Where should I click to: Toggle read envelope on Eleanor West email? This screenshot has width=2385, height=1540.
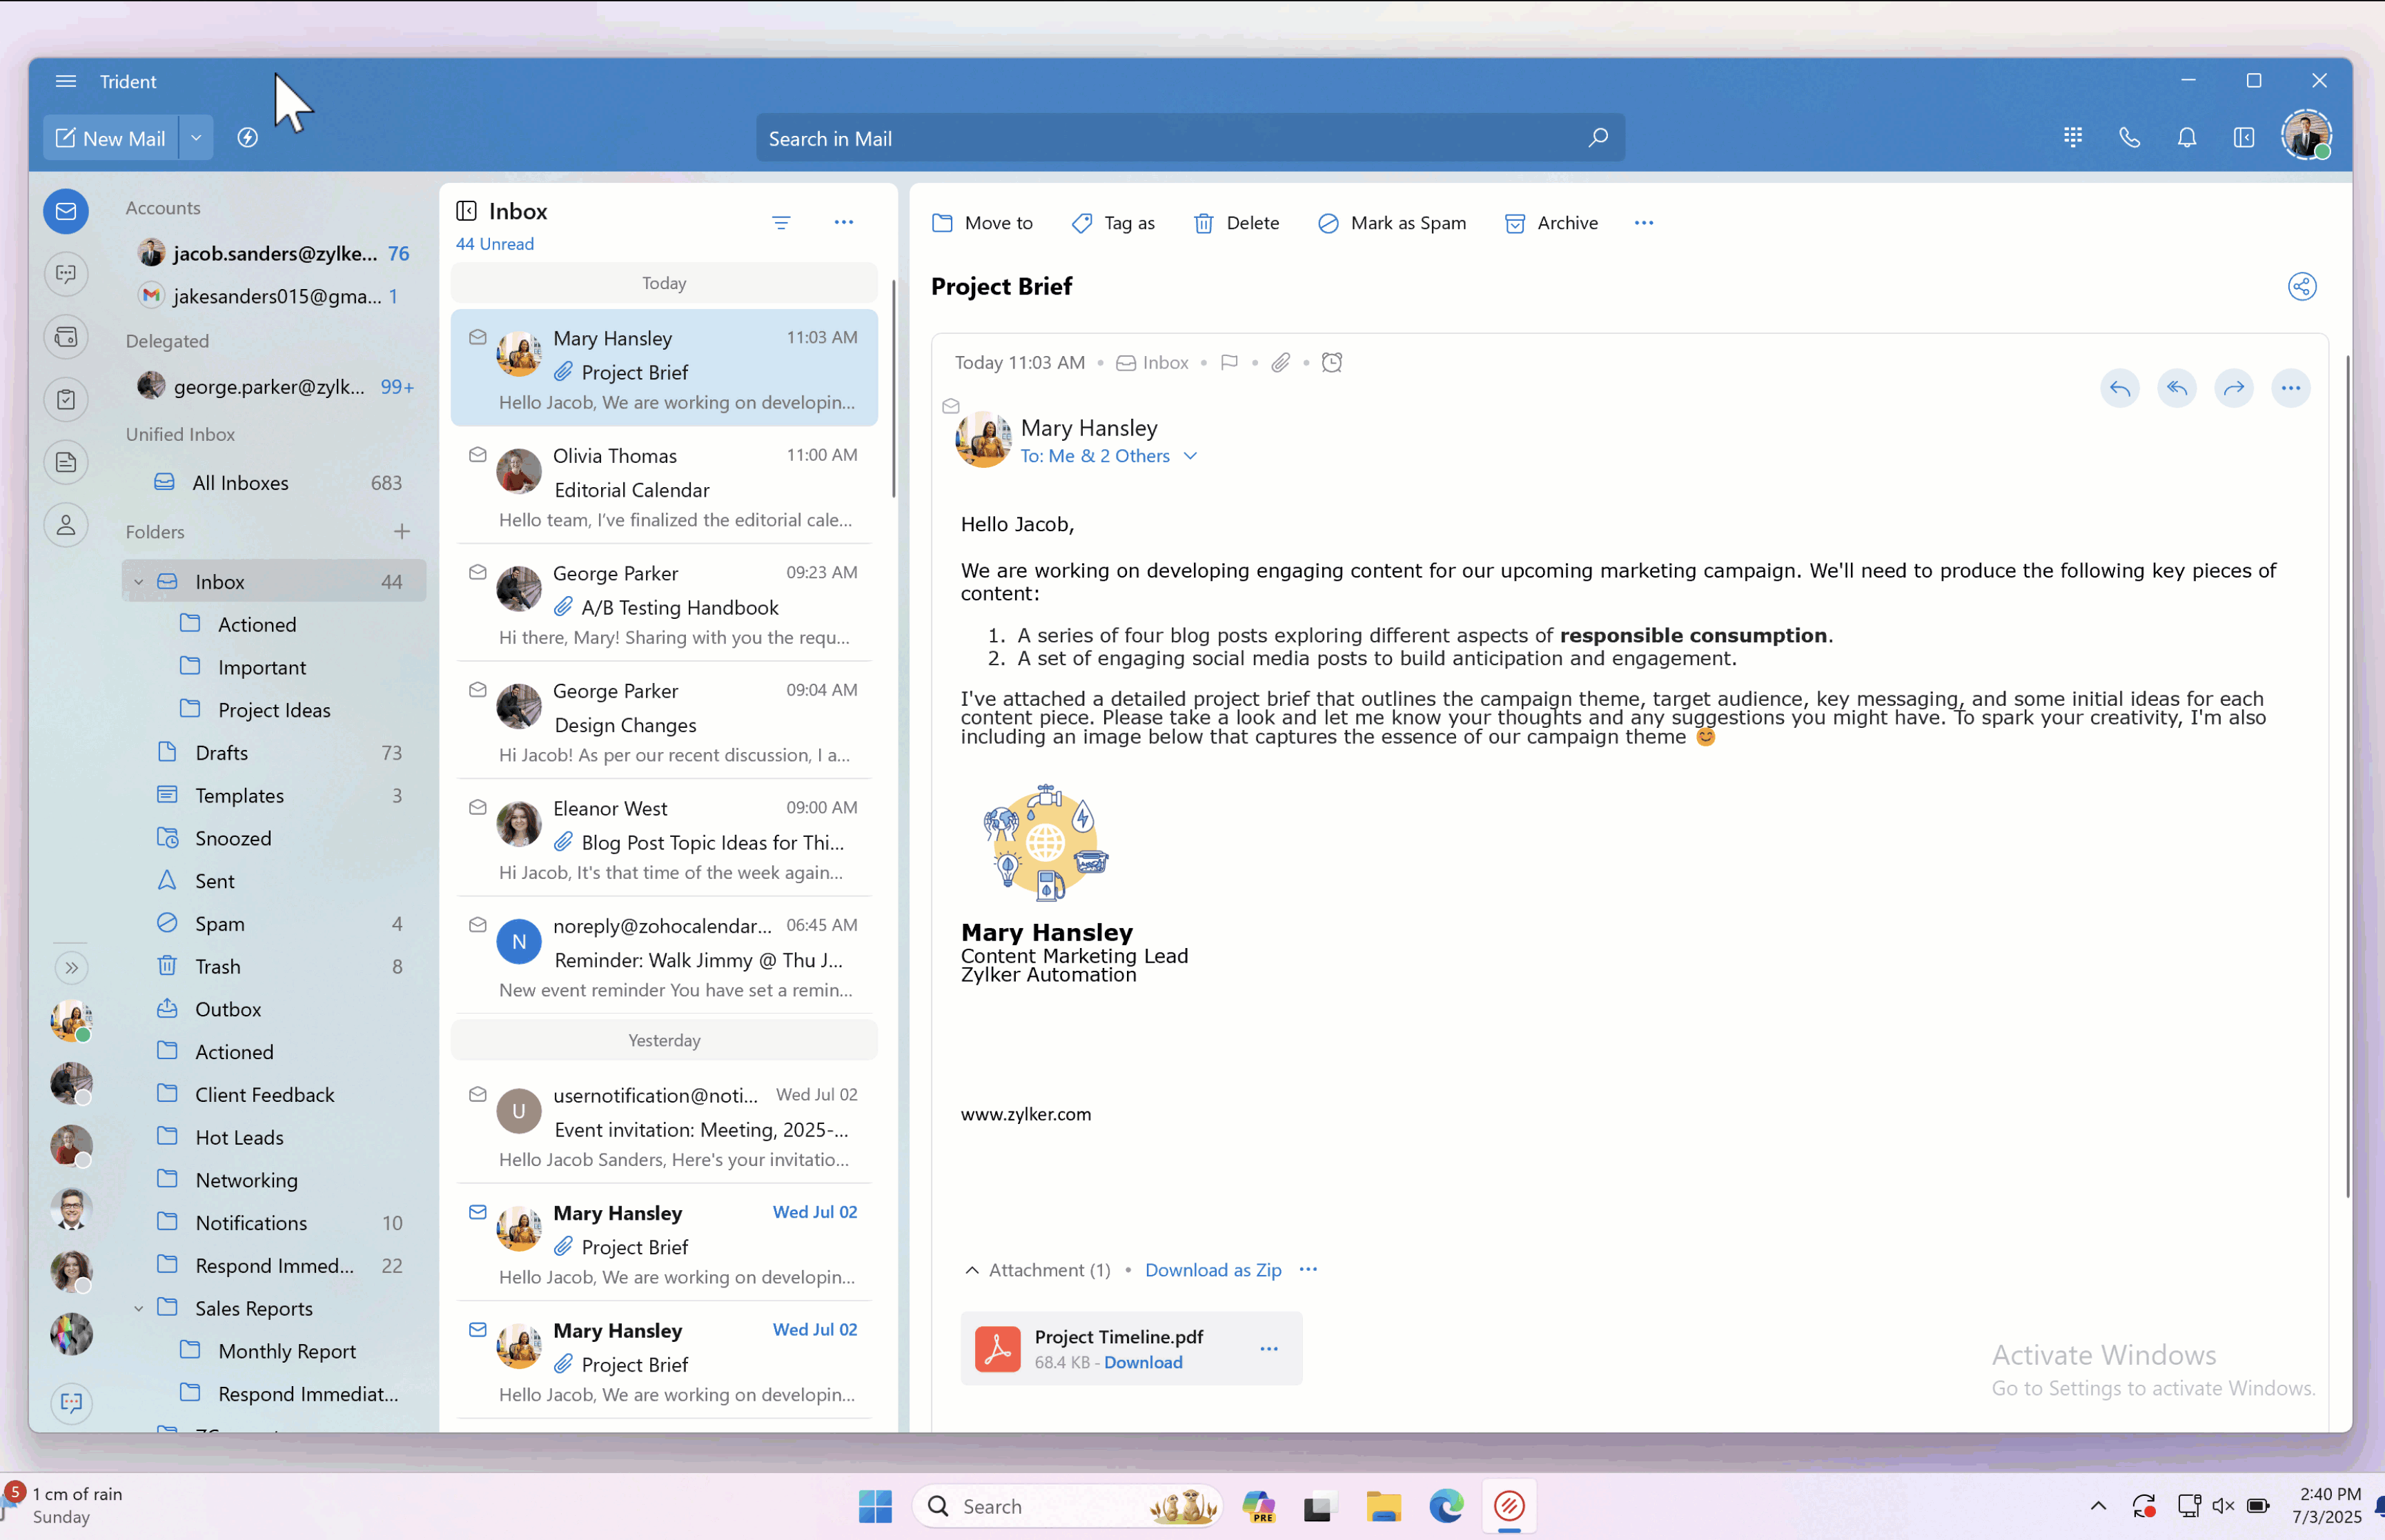click(478, 808)
